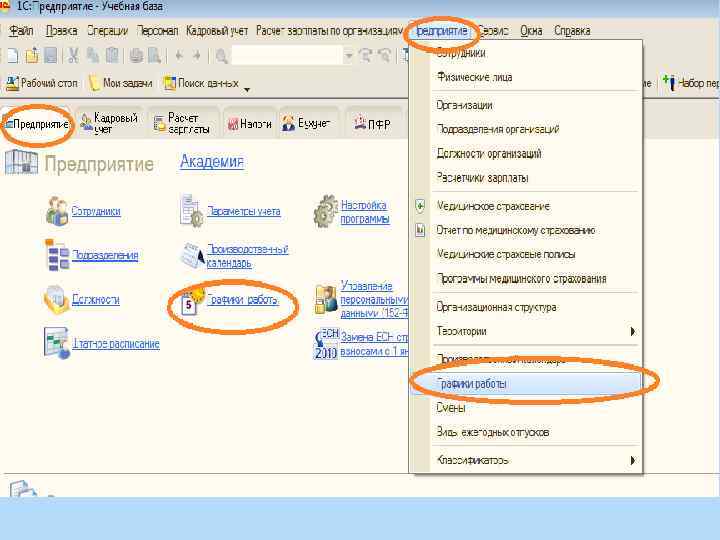This screenshot has width=720, height=540.
Task: Open the Справка menu
Action: pyautogui.click(x=572, y=31)
